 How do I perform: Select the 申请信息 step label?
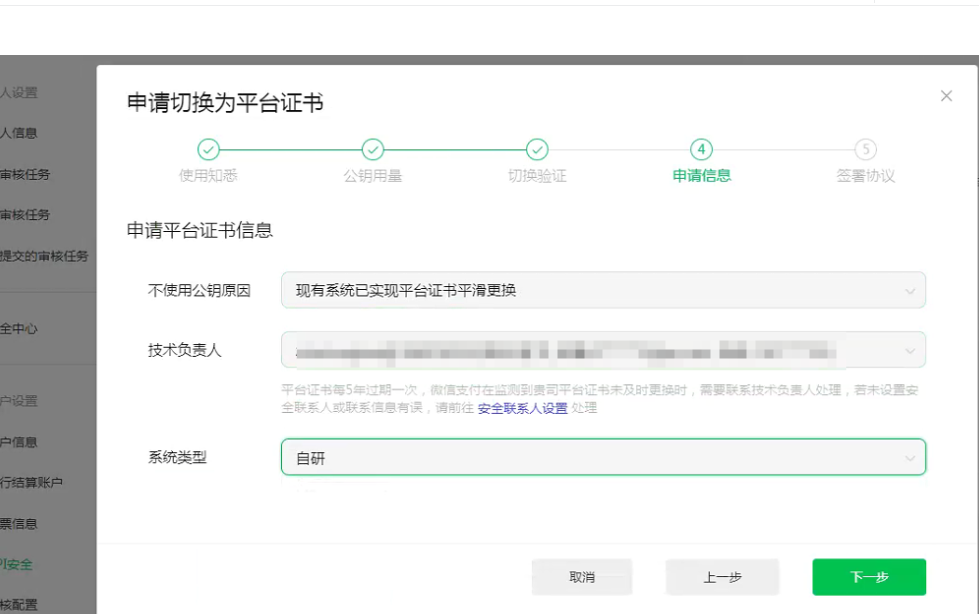point(702,176)
